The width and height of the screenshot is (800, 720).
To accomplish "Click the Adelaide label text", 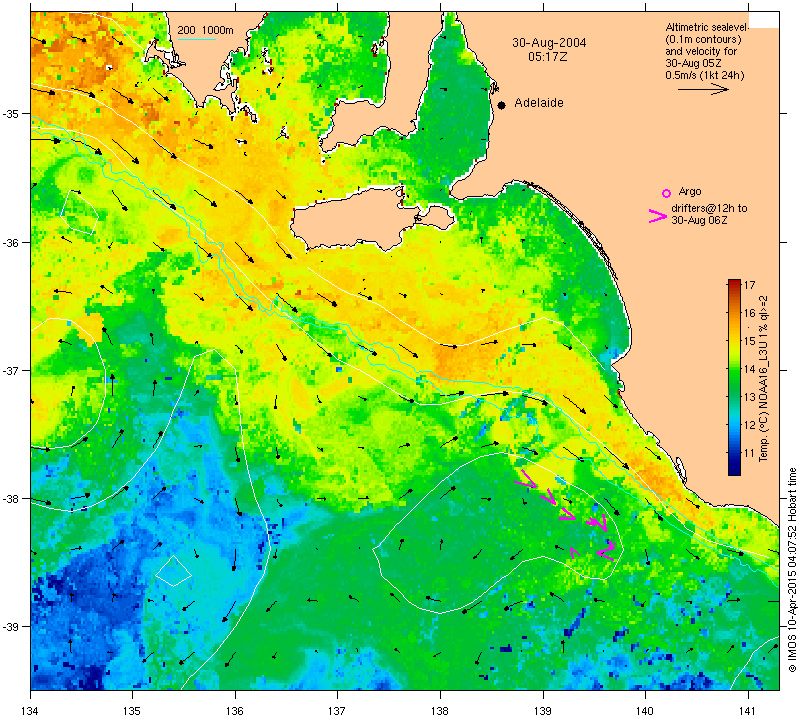I will (539, 103).
